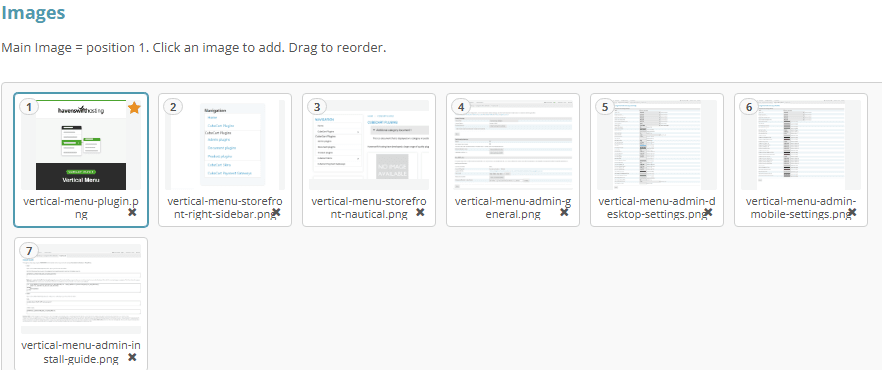Click position badge number 5
This screenshot has height=370, width=882.
[605, 107]
